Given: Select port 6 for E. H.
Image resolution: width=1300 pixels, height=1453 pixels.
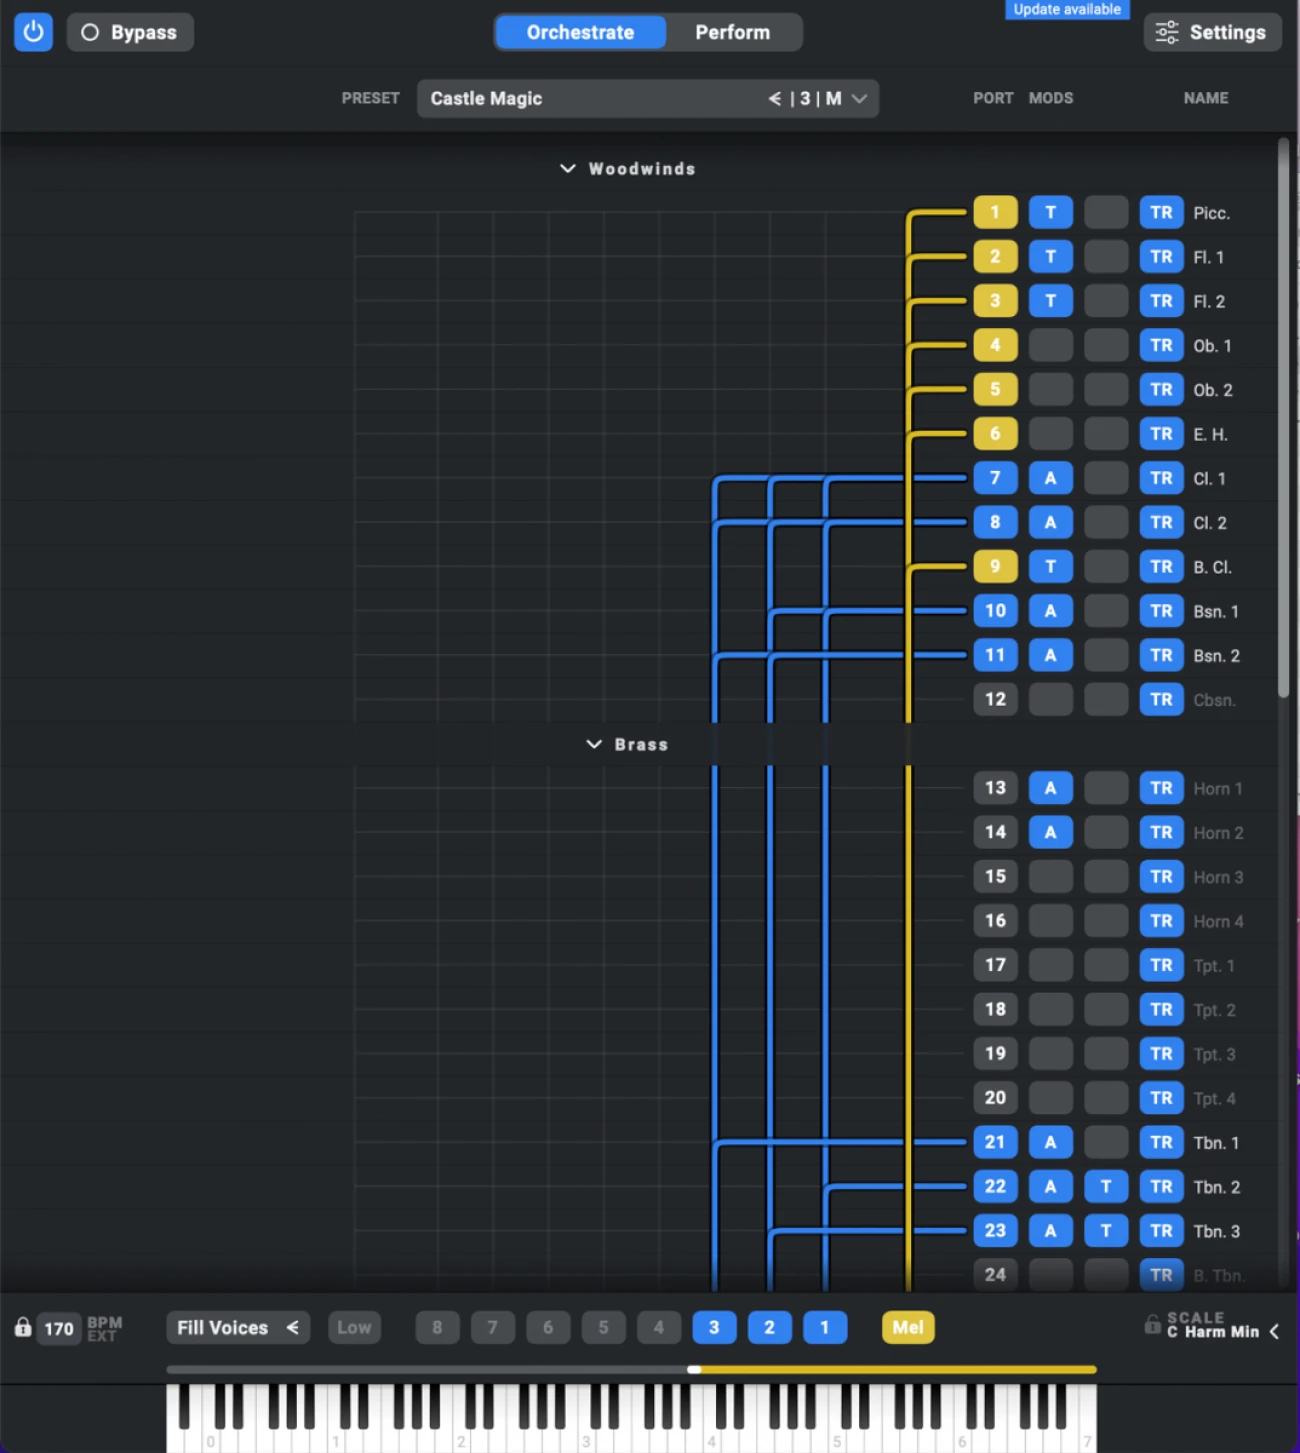Looking at the screenshot, I should click(995, 433).
